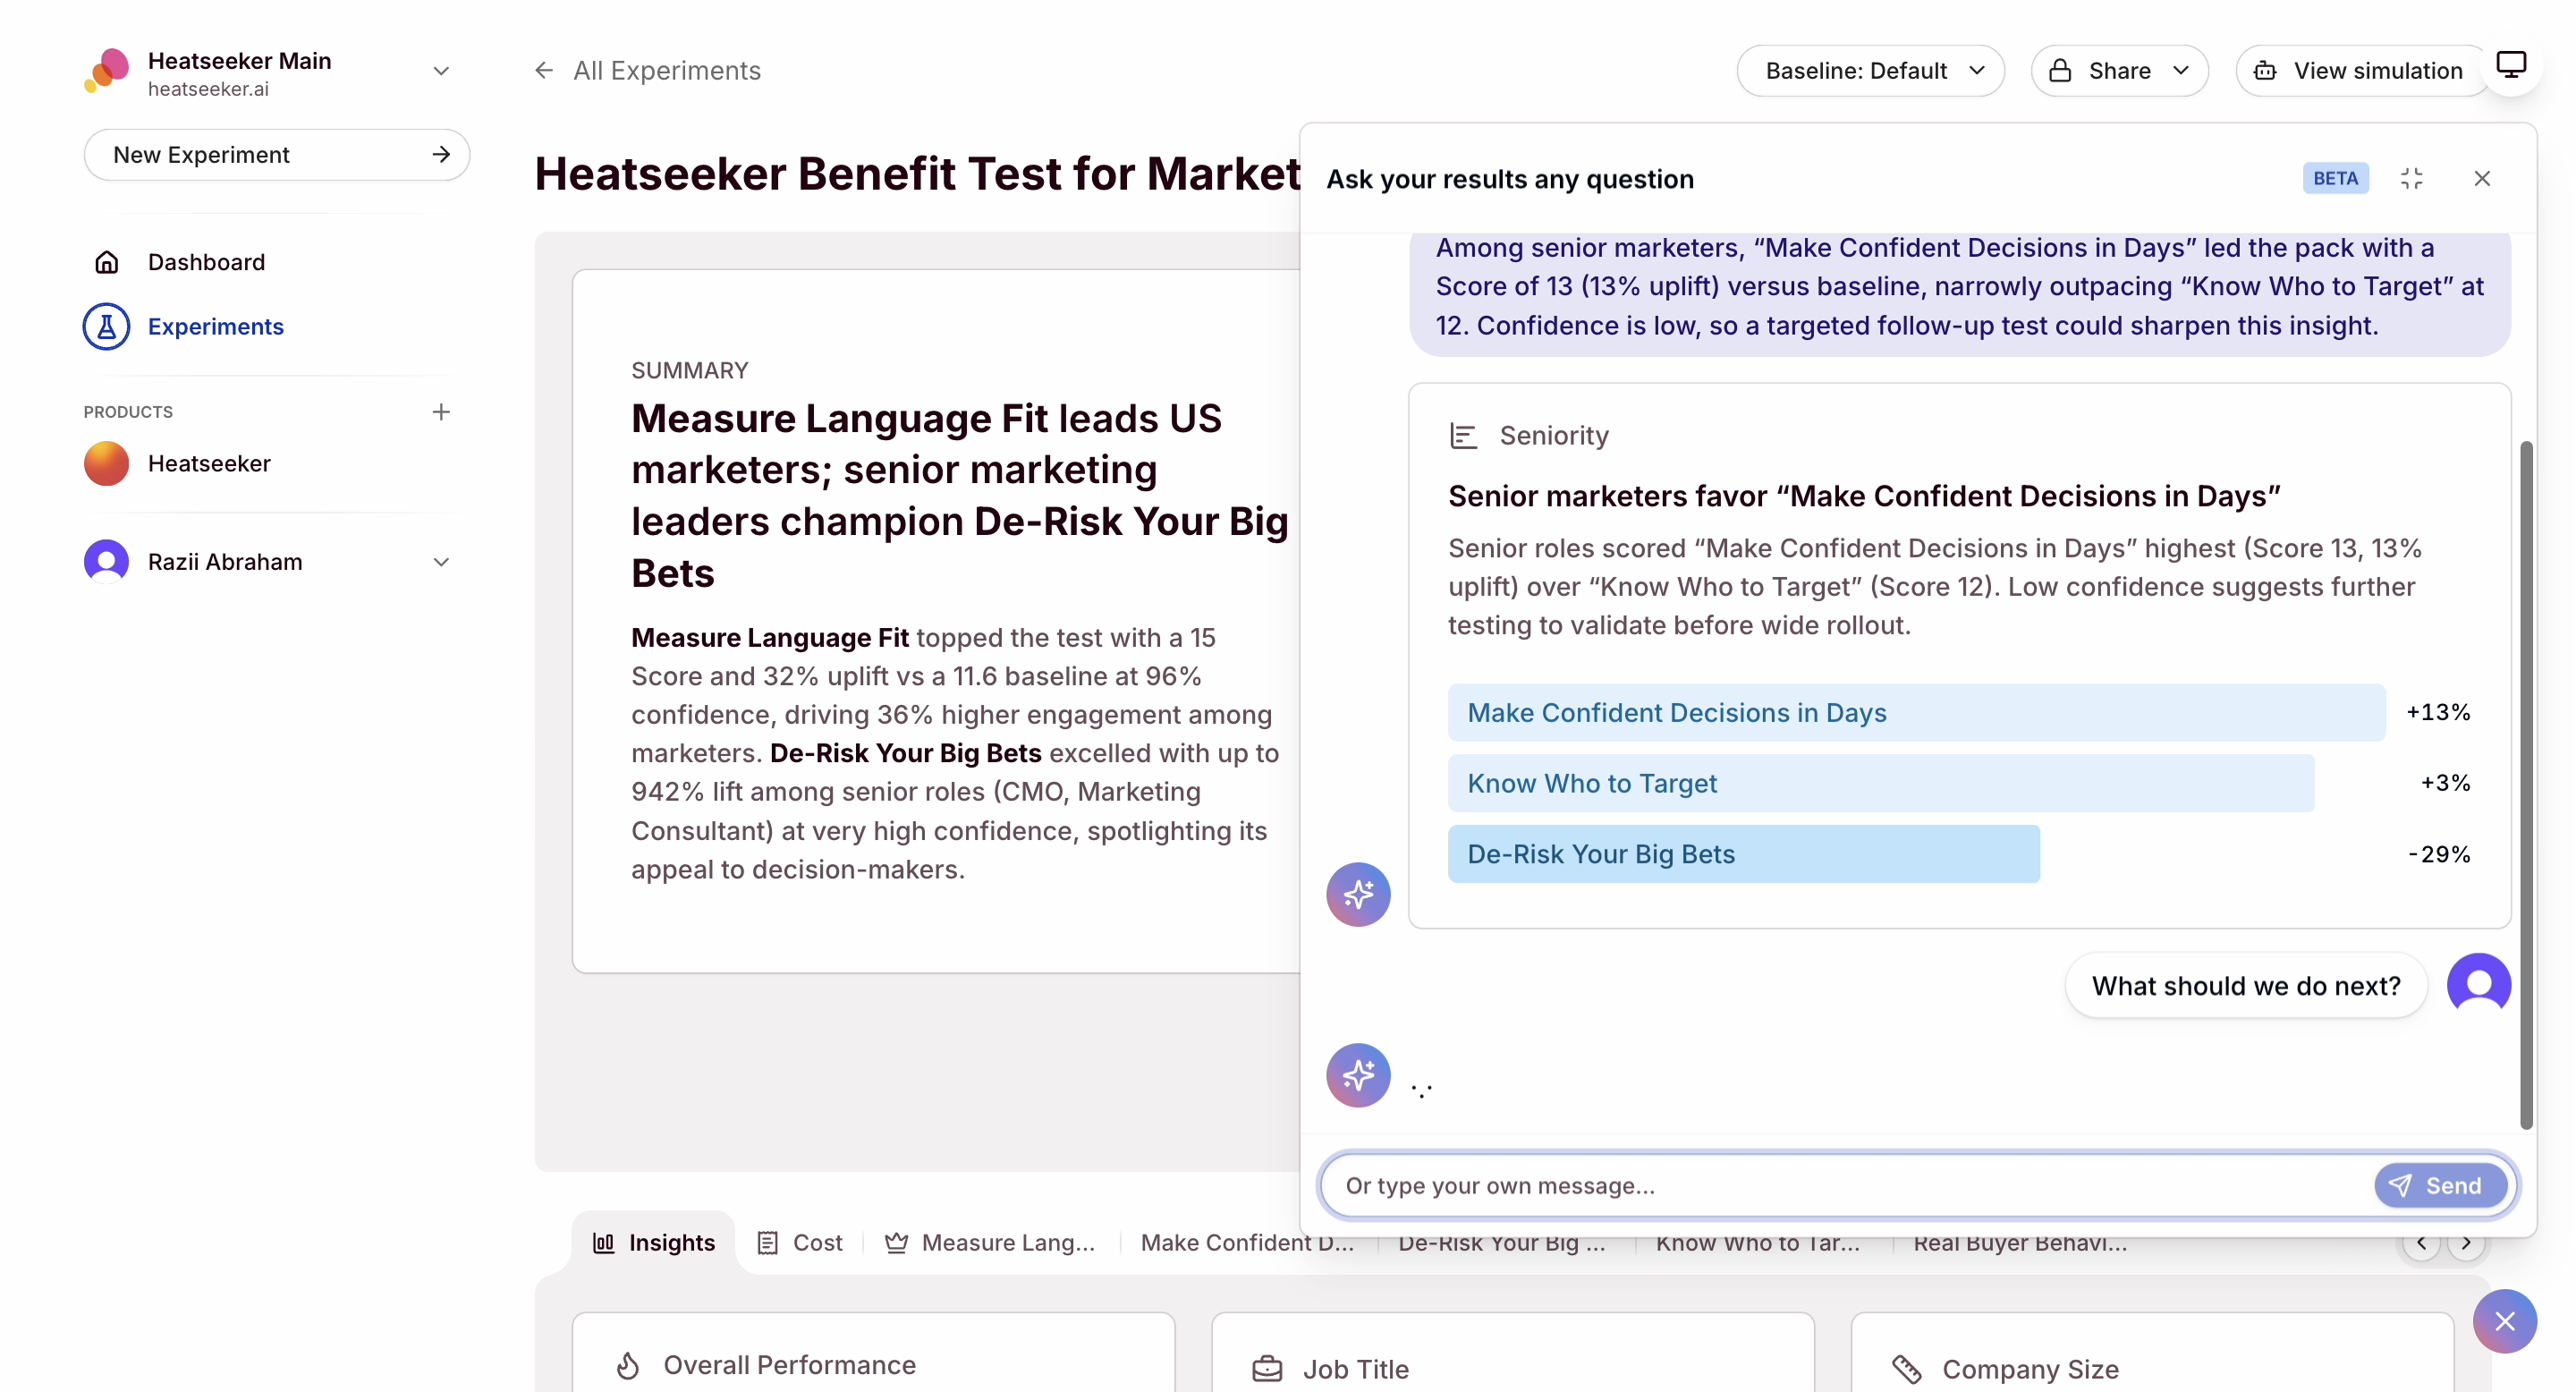Image resolution: width=2576 pixels, height=1392 pixels.
Task: Click the Seniority chart icon
Action: [x=1463, y=436]
